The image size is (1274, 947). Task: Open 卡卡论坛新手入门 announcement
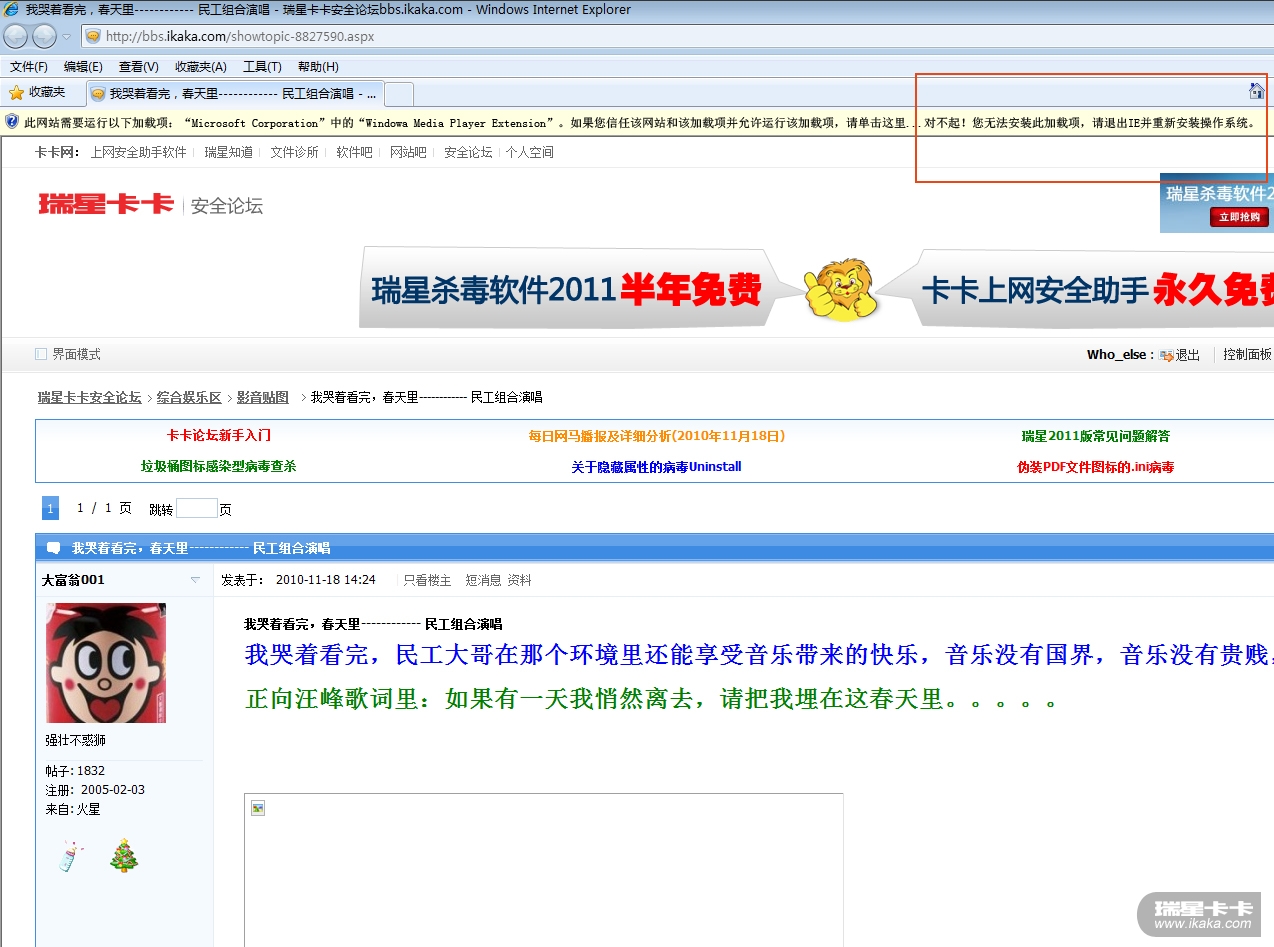pyautogui.click(x=219, y=436)
